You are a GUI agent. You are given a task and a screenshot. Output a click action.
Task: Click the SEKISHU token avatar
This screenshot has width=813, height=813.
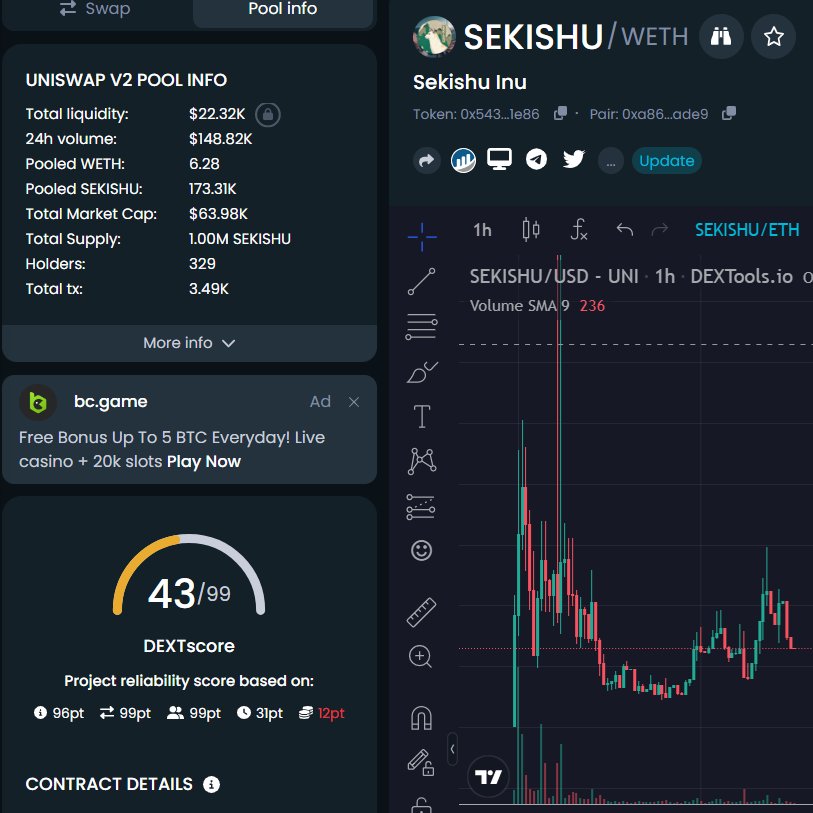[x=434, y=36]
